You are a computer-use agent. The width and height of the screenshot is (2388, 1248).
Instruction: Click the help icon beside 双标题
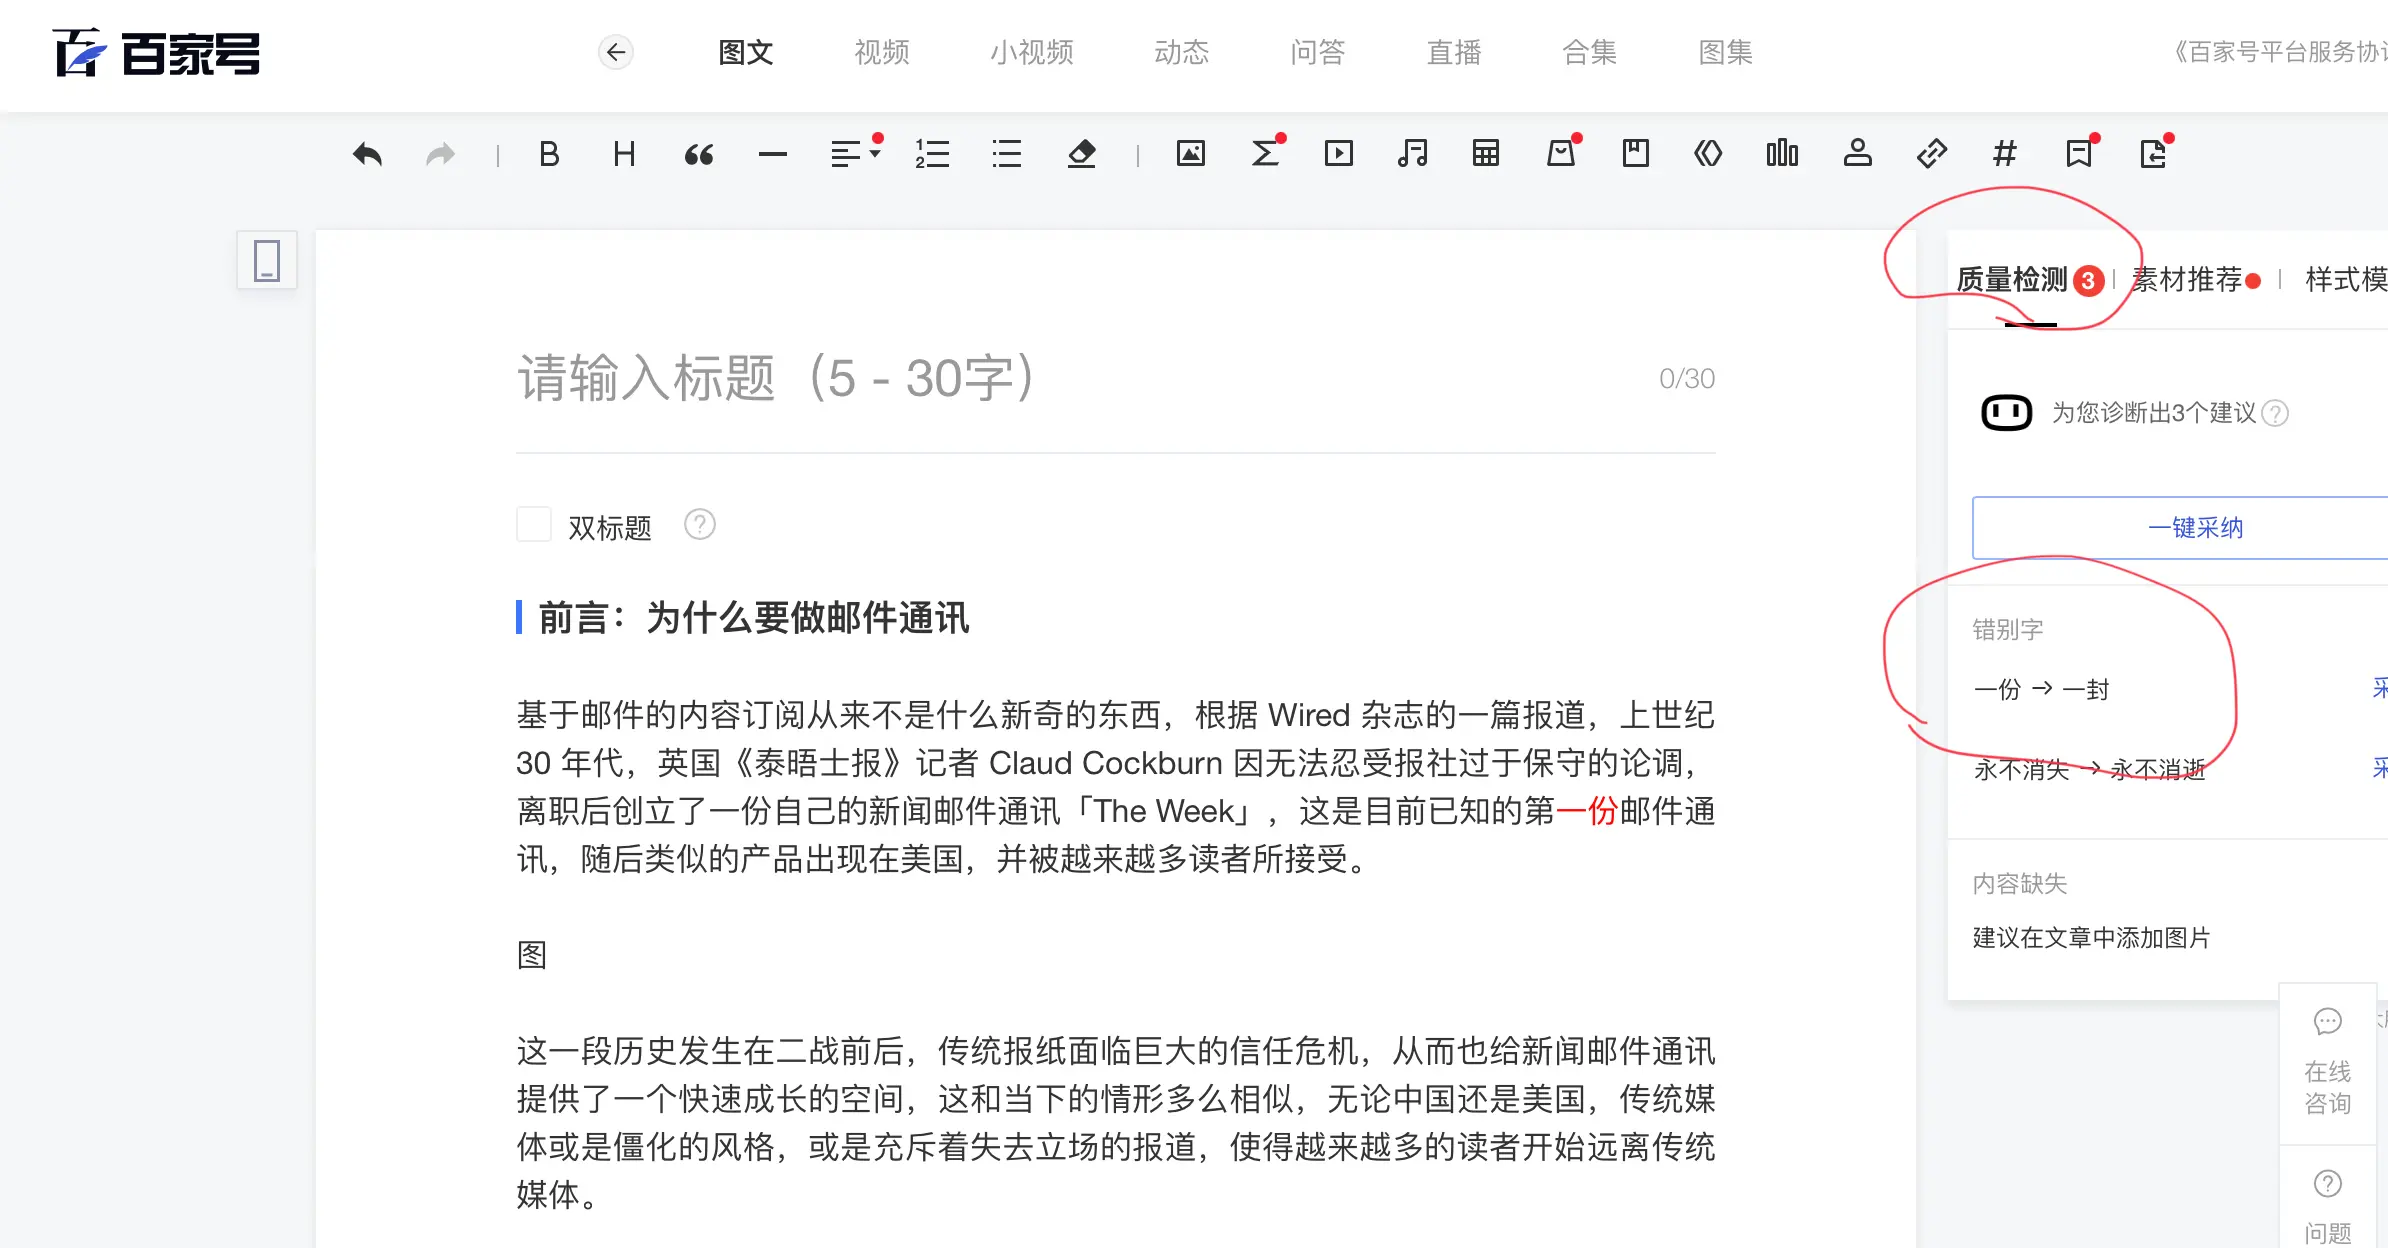click(x=700, y=524)
